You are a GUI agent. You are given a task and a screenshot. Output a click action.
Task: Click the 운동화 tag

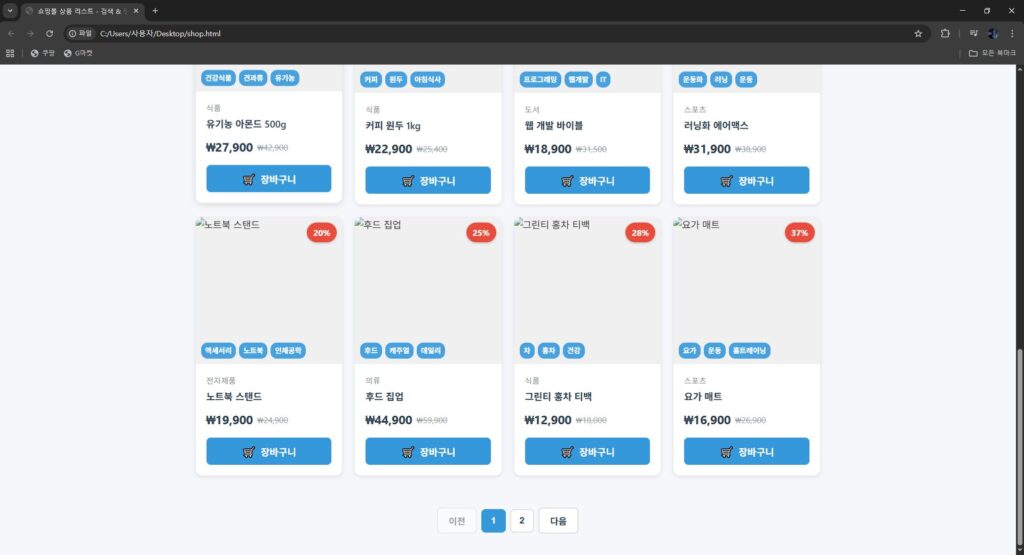pyautogui.click(x=692, y=79)
